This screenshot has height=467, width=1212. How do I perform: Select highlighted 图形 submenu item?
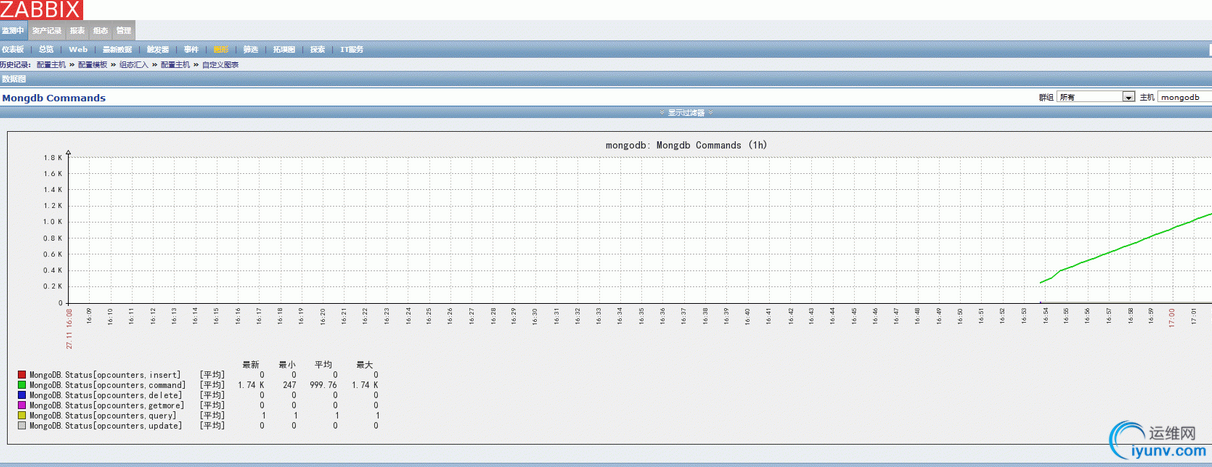tap(221, 49)
